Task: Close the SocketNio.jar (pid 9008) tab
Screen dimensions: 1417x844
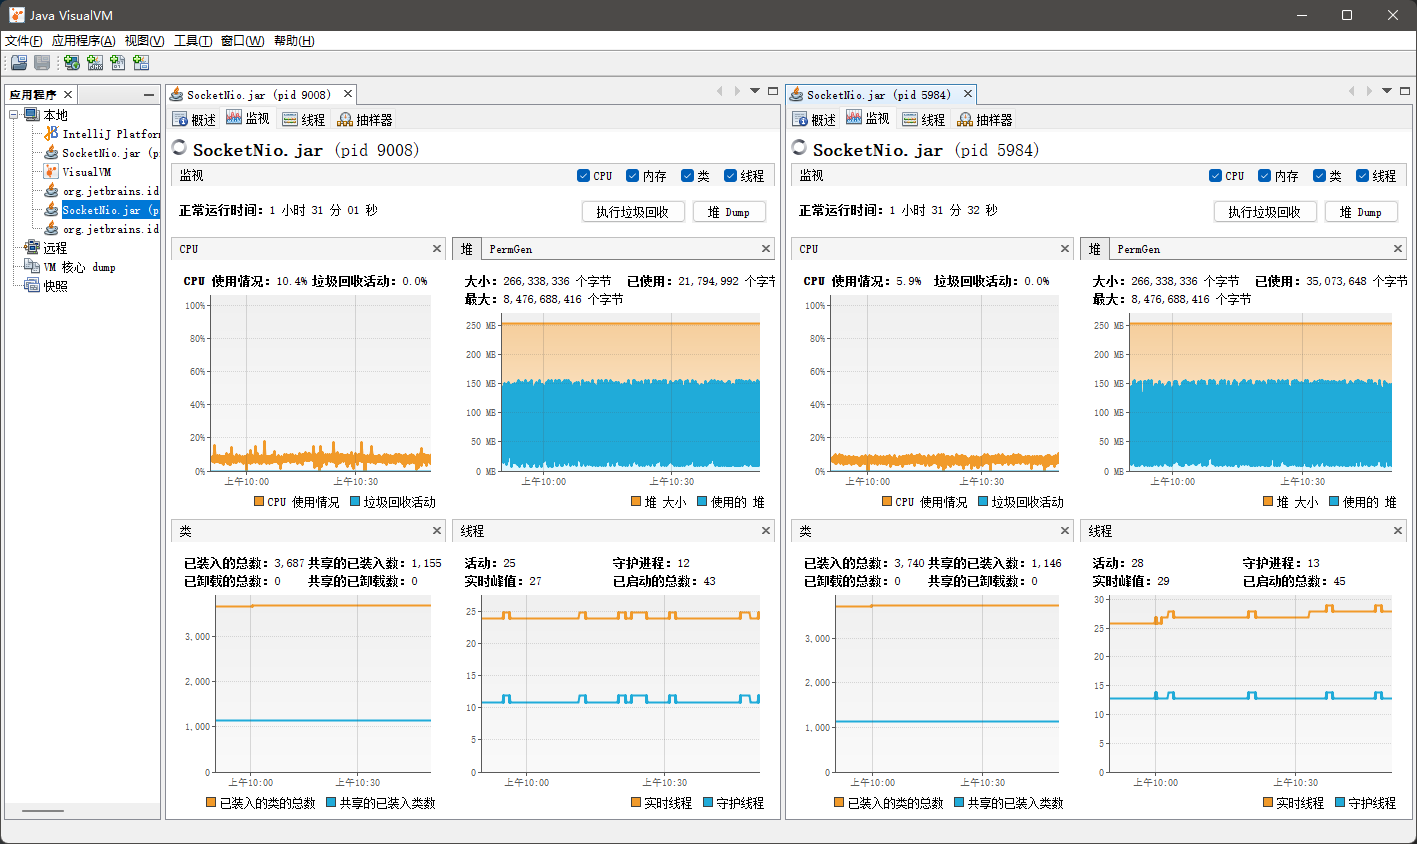Action: tap(348, 94)
